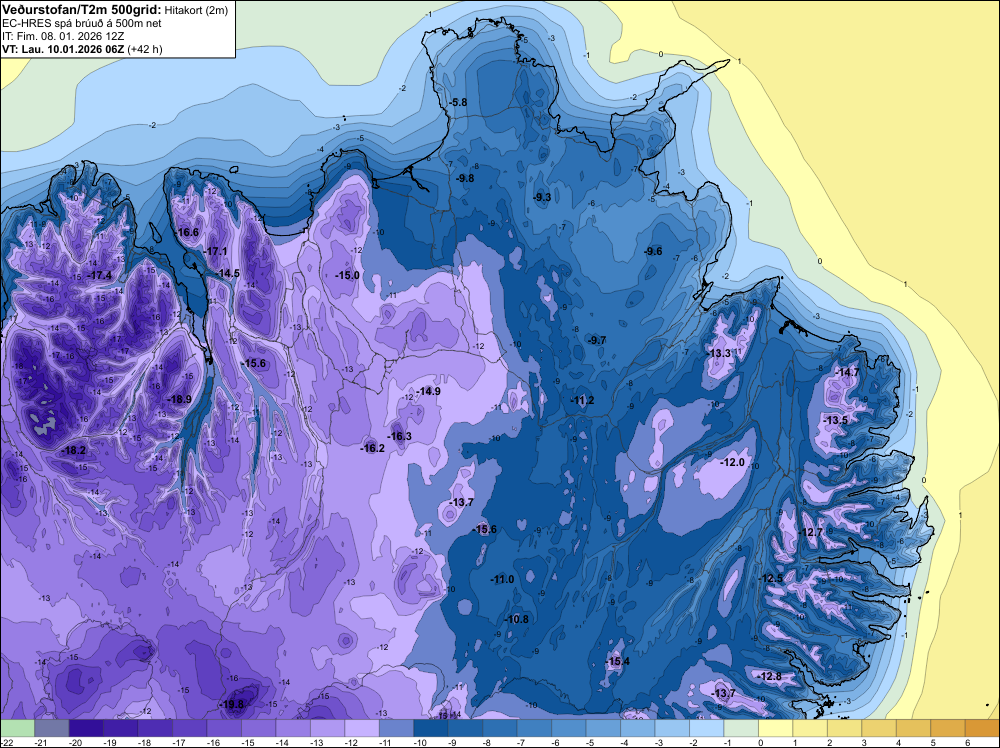This screenshot has height=748, width=1000.
Task: Select the legend number 3
Action: [864, 743]
